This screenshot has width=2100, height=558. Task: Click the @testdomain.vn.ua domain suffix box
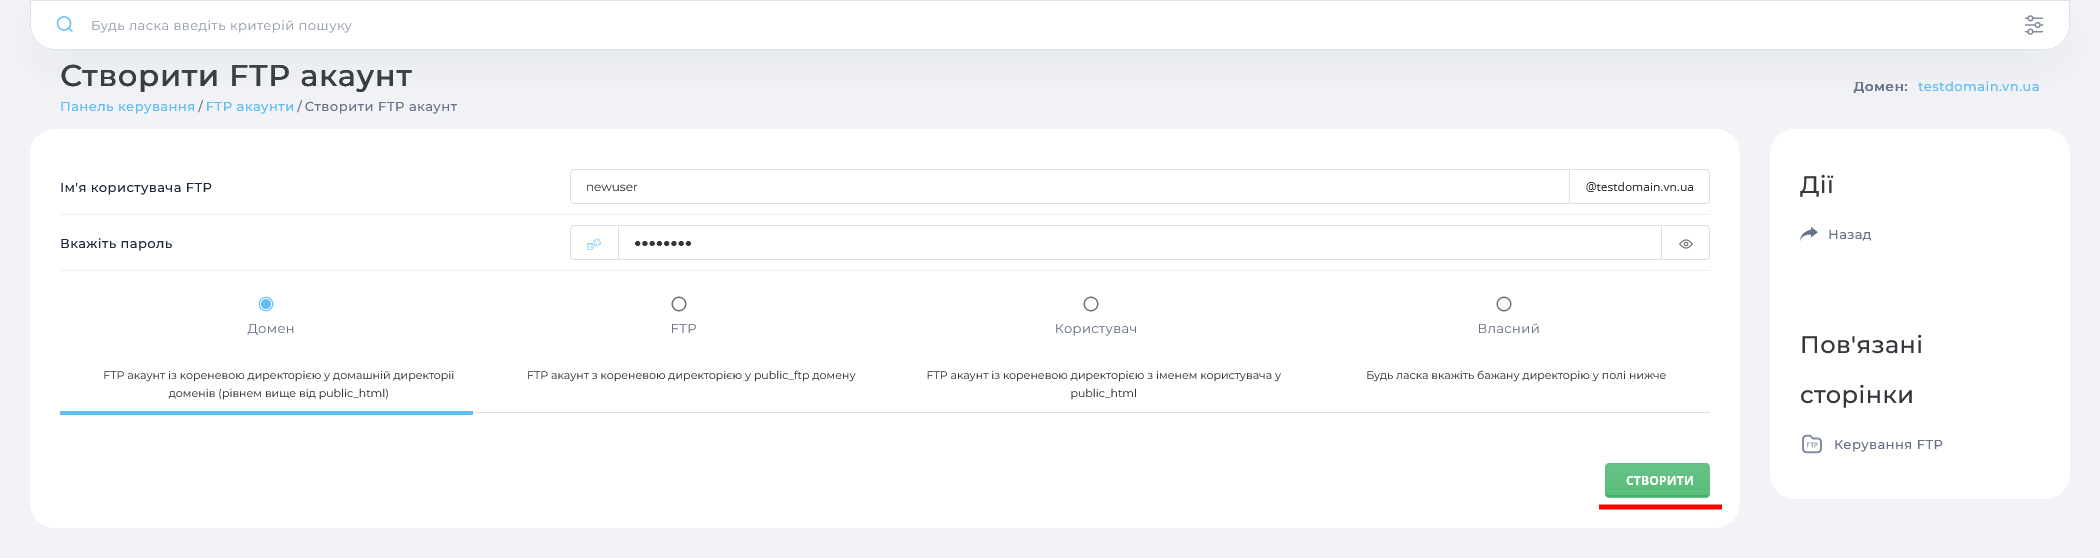click(x=1639, y=187)
